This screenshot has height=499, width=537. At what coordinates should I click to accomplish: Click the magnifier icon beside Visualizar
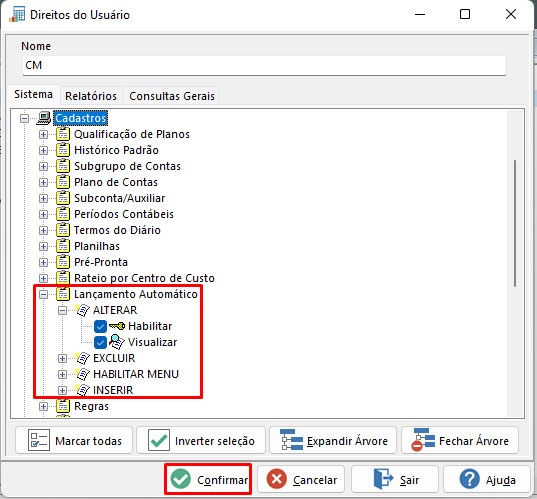click(x=117, y=342)
